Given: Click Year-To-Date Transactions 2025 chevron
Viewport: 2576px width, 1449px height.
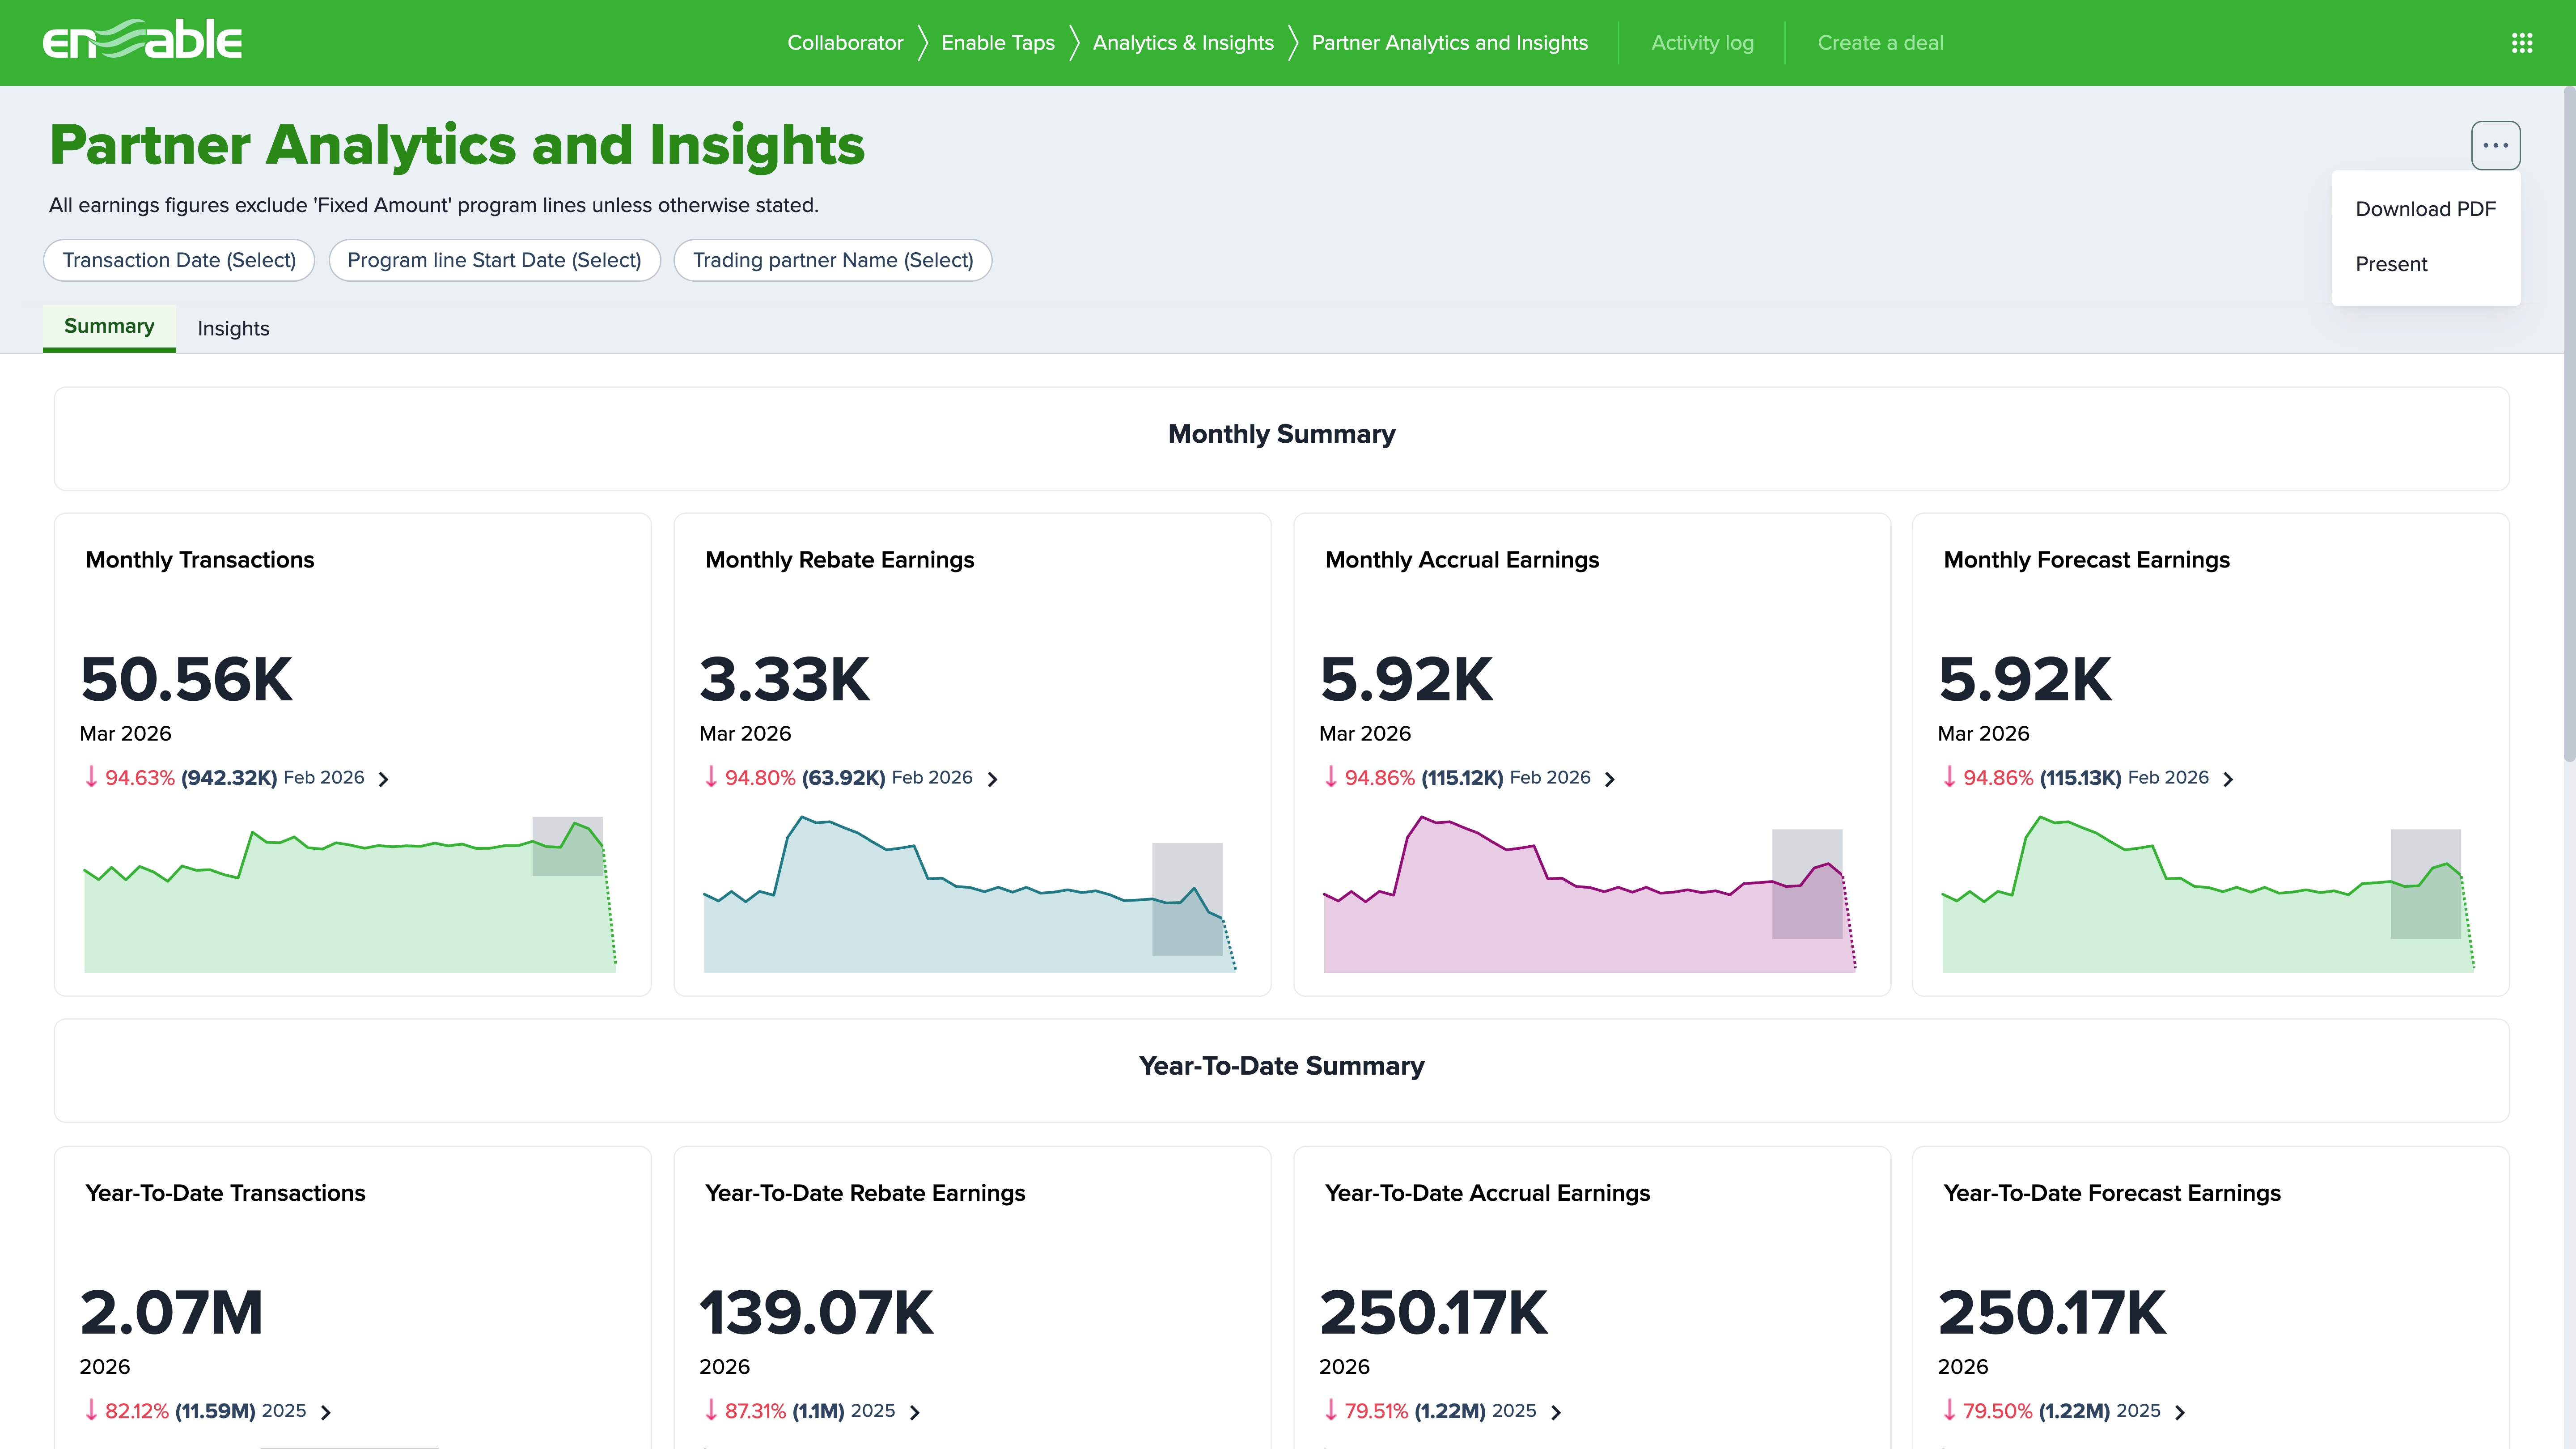Looking at the screenshot, I should tap(326, 1412).
